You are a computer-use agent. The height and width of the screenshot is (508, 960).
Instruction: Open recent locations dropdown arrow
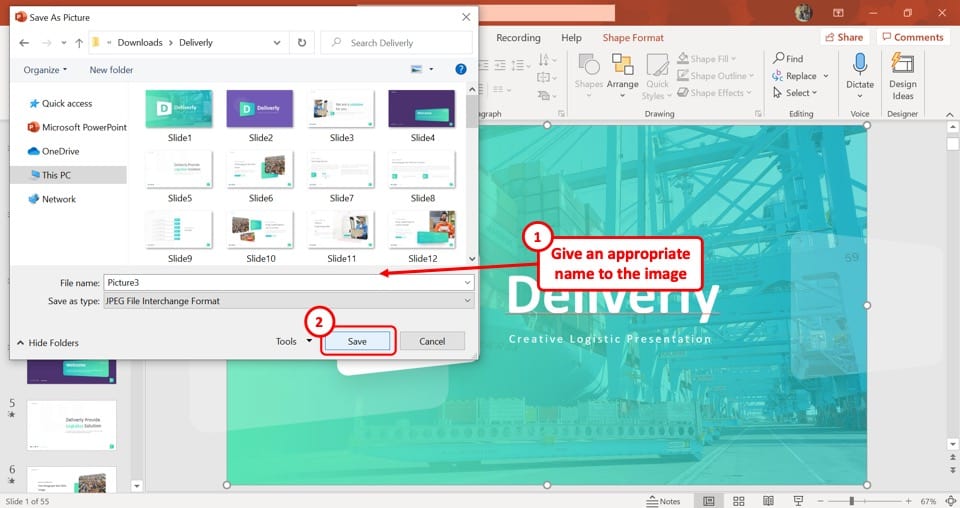[64, 43]
